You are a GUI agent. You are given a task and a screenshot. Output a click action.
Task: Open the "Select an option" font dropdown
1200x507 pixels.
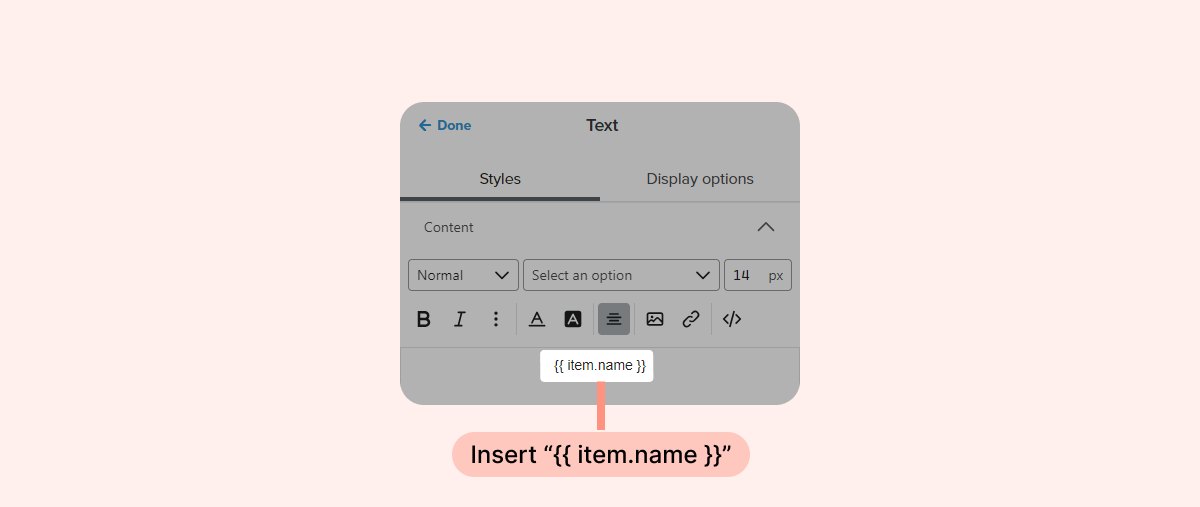(x=621, y=275)
